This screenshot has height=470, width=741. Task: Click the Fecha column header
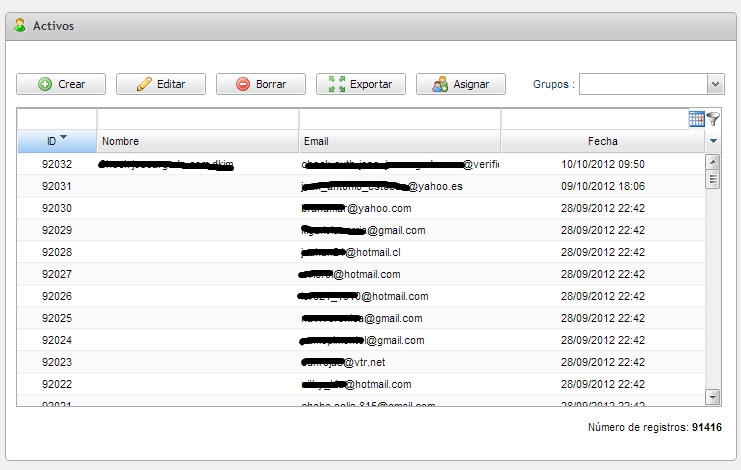(x=603, y=141)
